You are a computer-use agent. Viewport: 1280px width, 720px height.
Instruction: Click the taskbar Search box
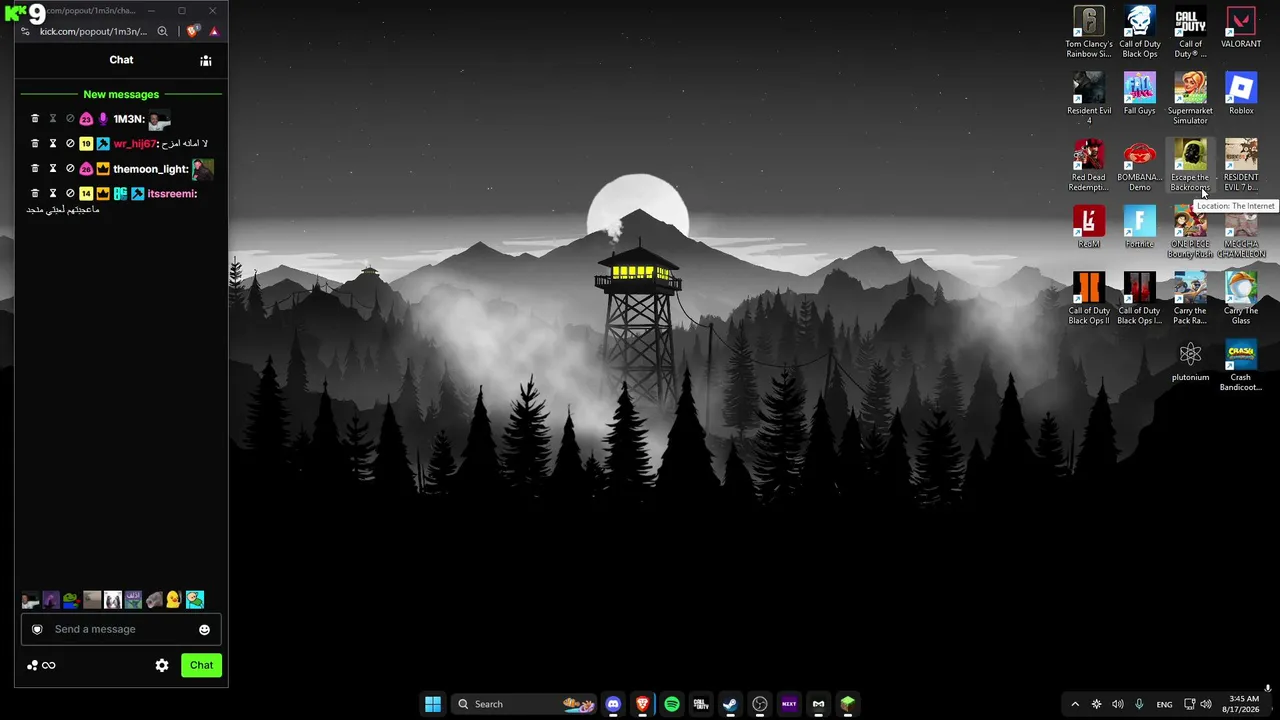(x=524, y=704)
